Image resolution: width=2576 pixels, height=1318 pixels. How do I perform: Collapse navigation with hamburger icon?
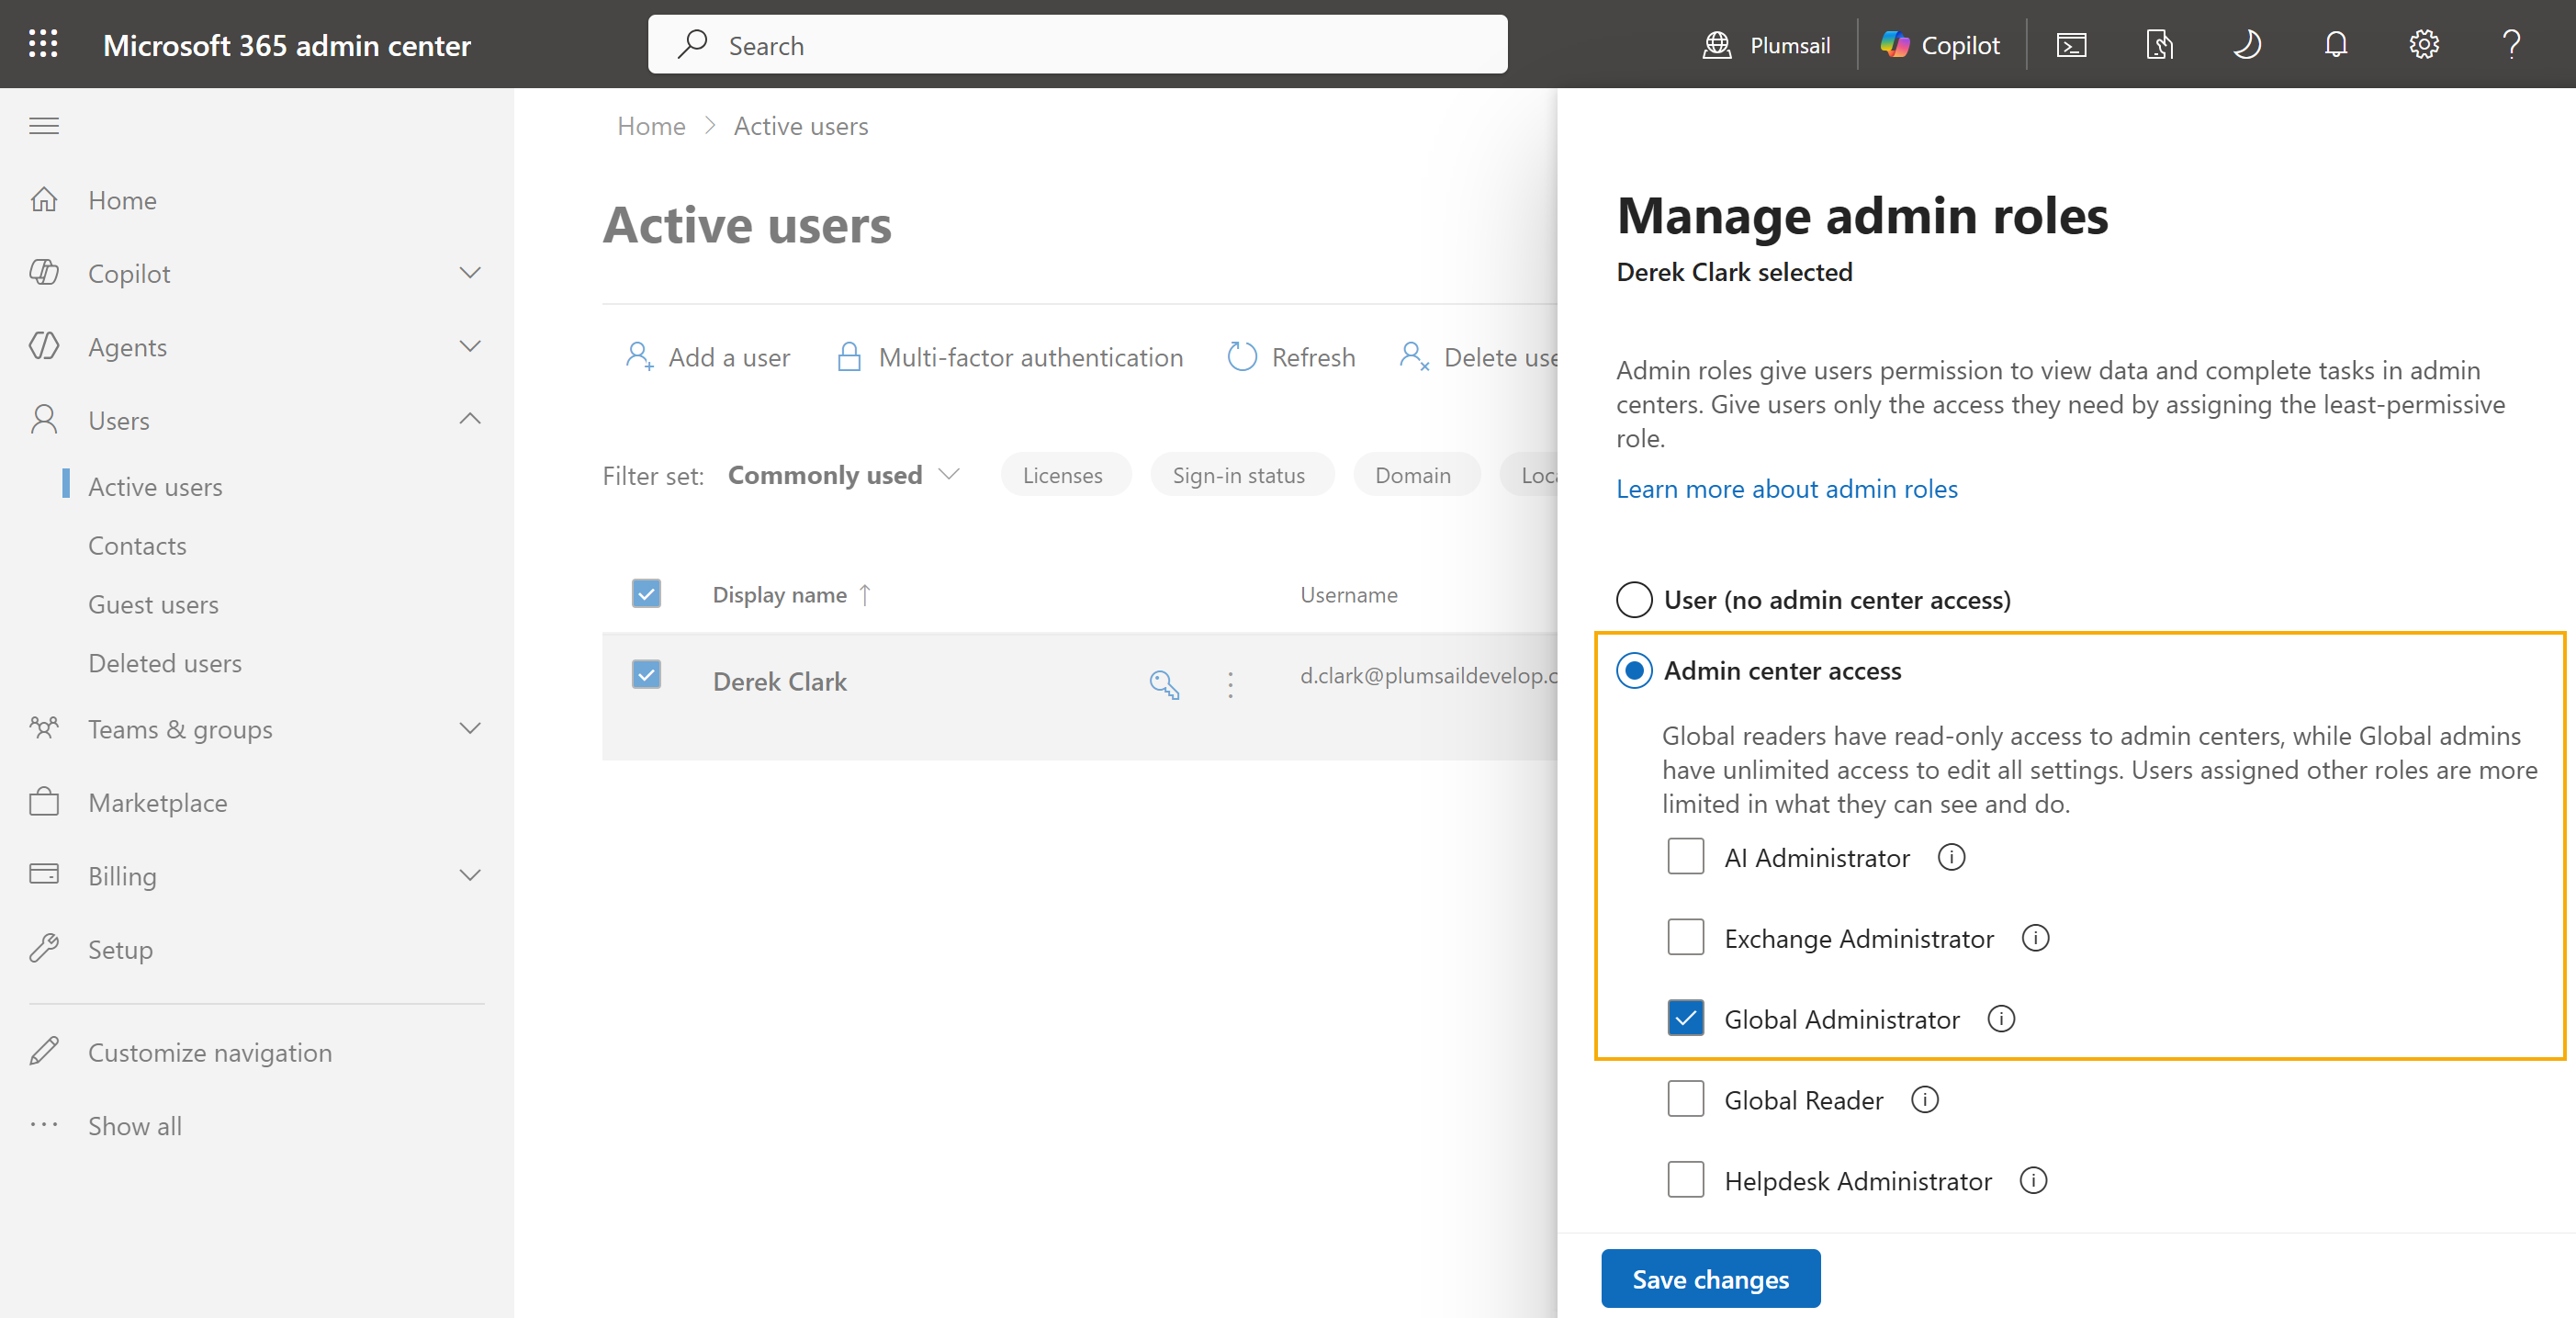coord(44,126)
